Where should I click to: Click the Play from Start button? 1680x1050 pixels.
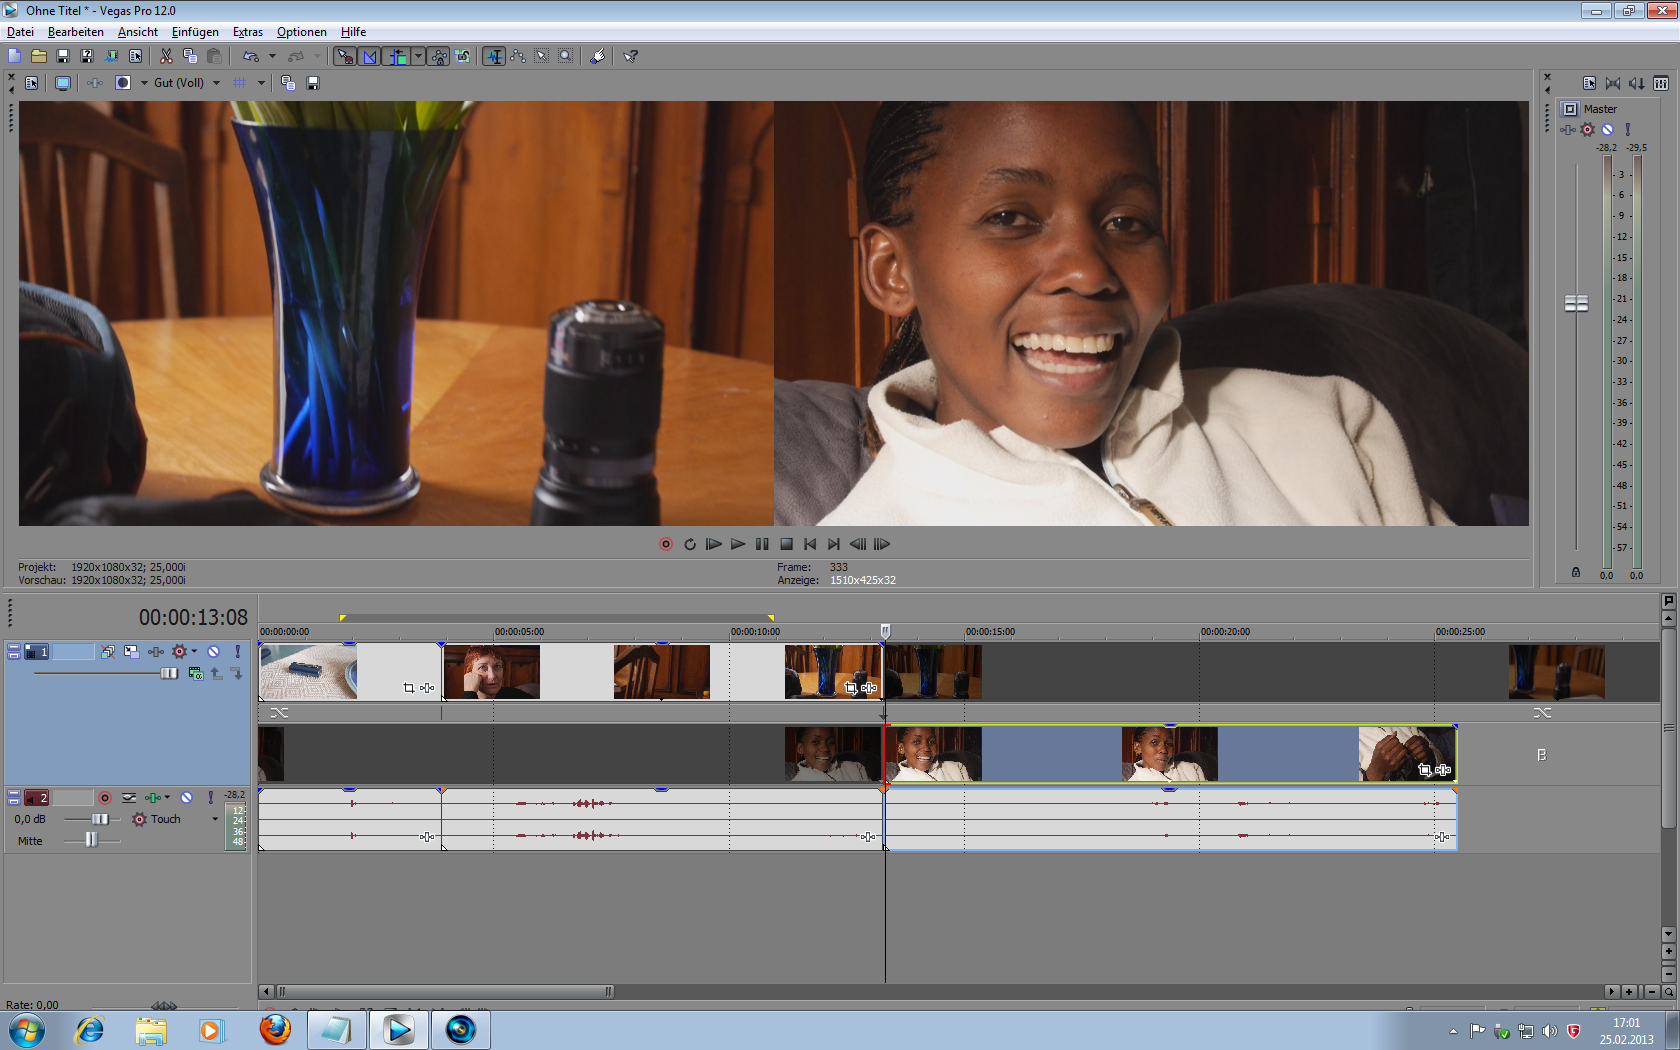pyautogui.click(x=713, y=544)
